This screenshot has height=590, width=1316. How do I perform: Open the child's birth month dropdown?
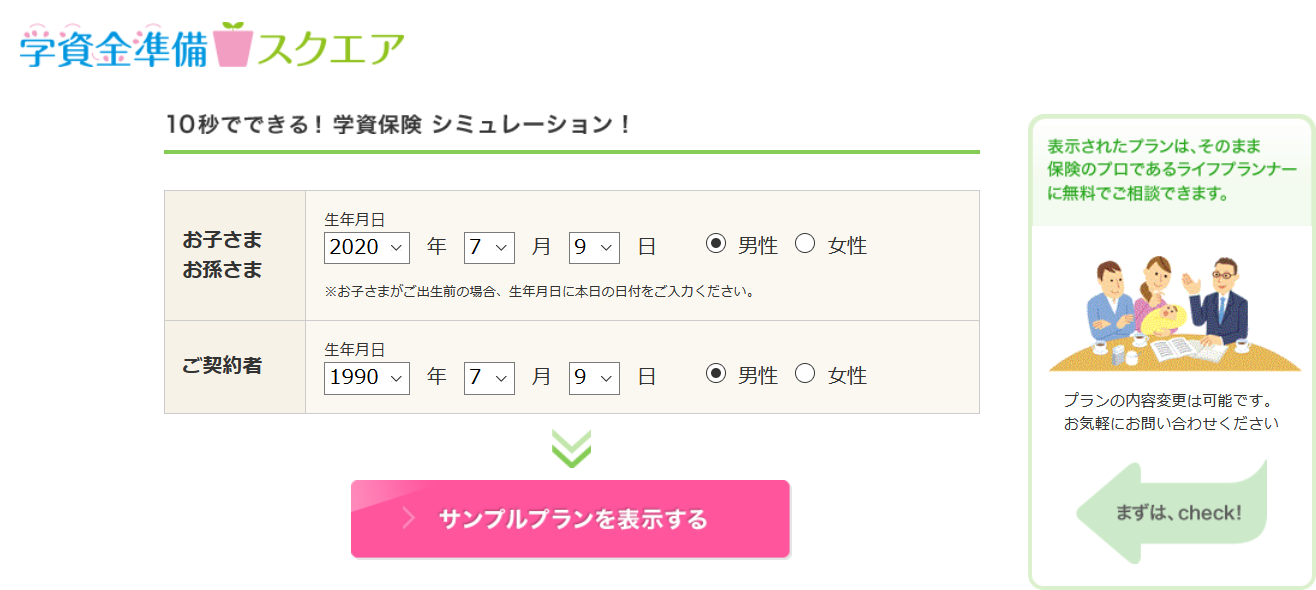point(489,247)
